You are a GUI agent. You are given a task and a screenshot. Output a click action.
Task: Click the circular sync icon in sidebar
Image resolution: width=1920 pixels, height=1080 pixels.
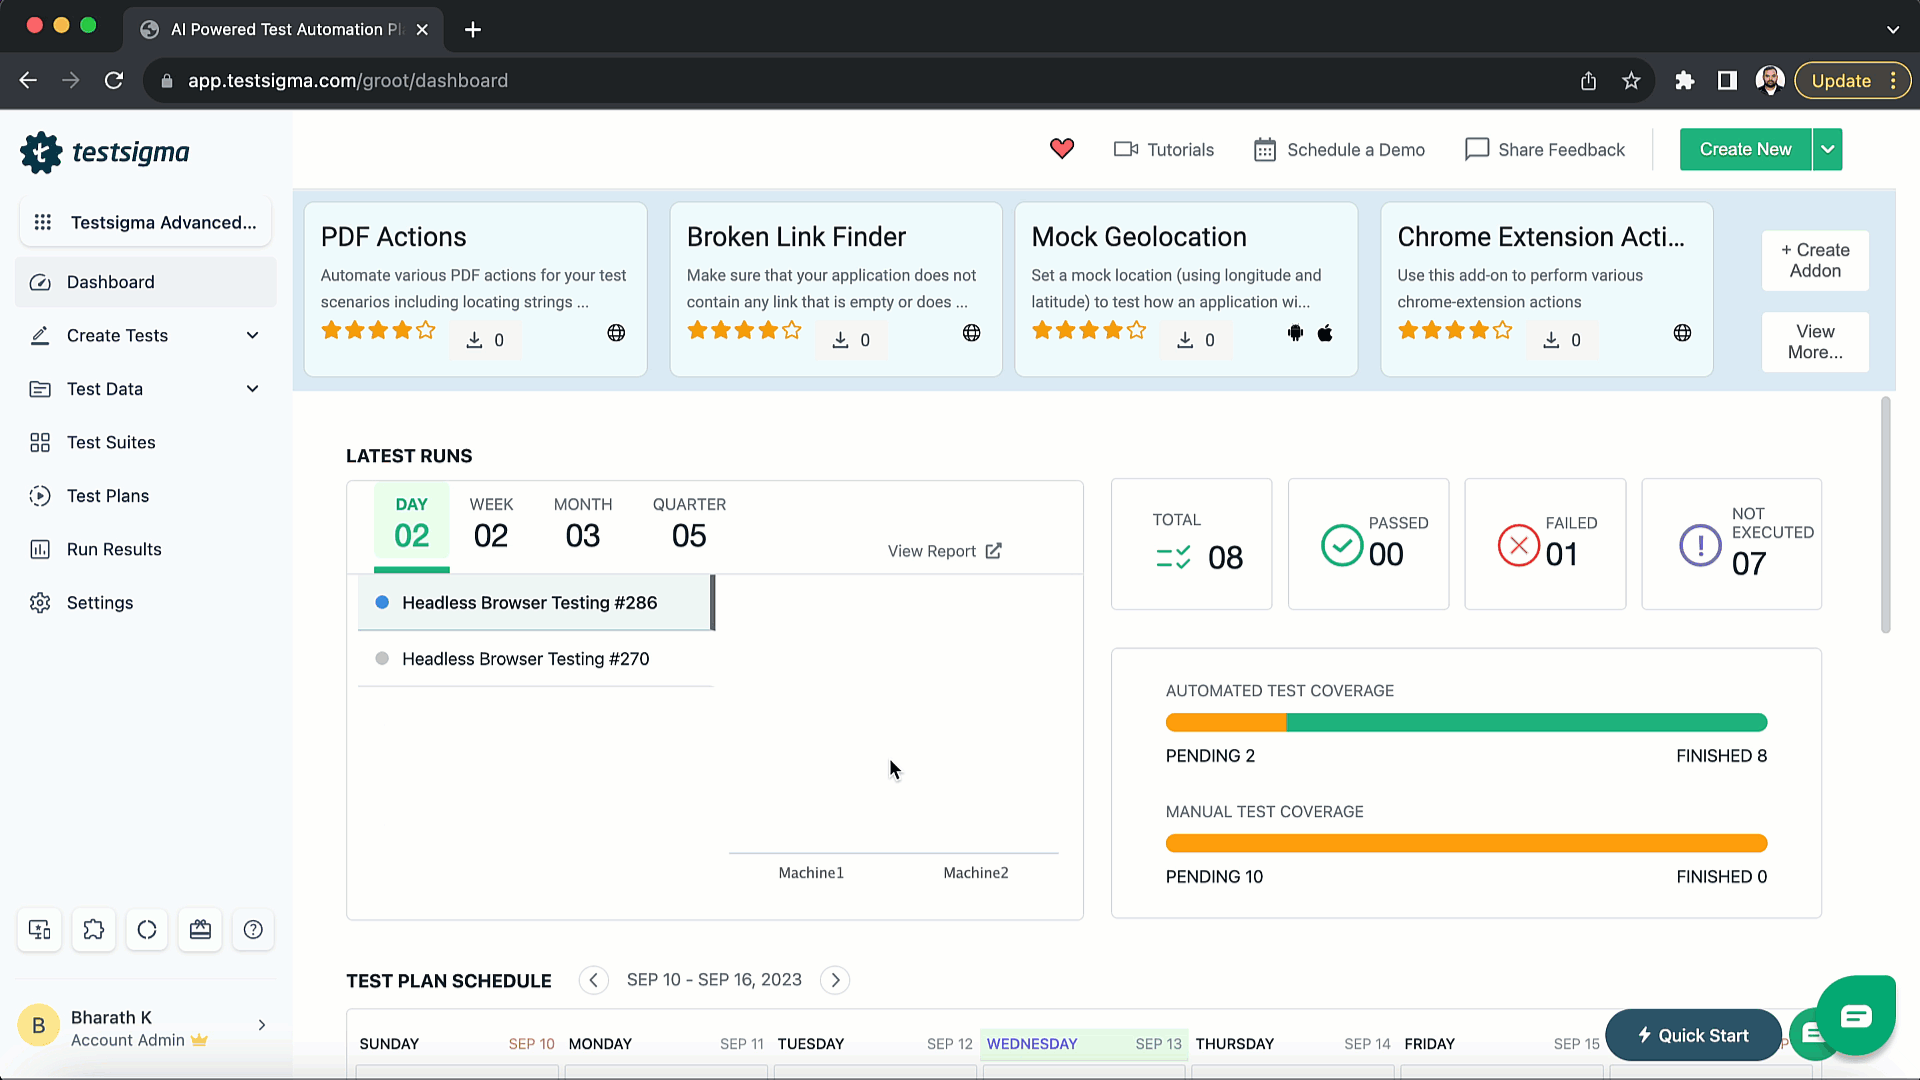tap(147, 930)
